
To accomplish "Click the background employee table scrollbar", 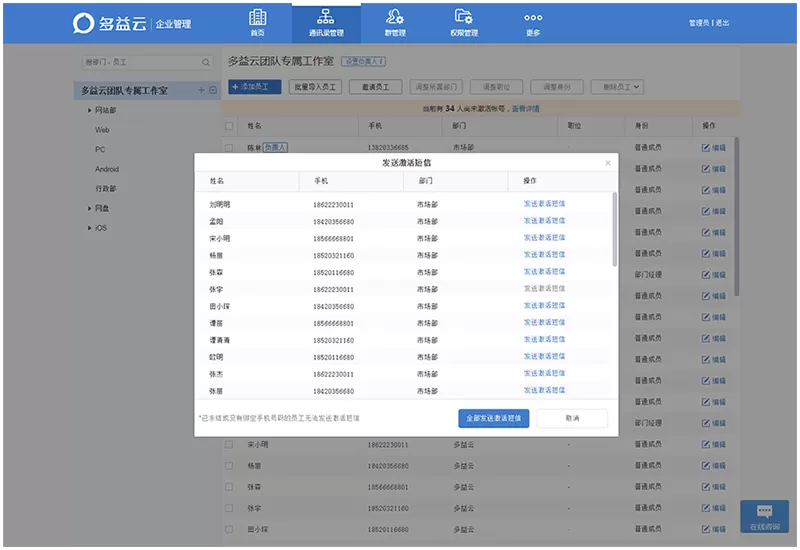I will (x=736, y=216).
